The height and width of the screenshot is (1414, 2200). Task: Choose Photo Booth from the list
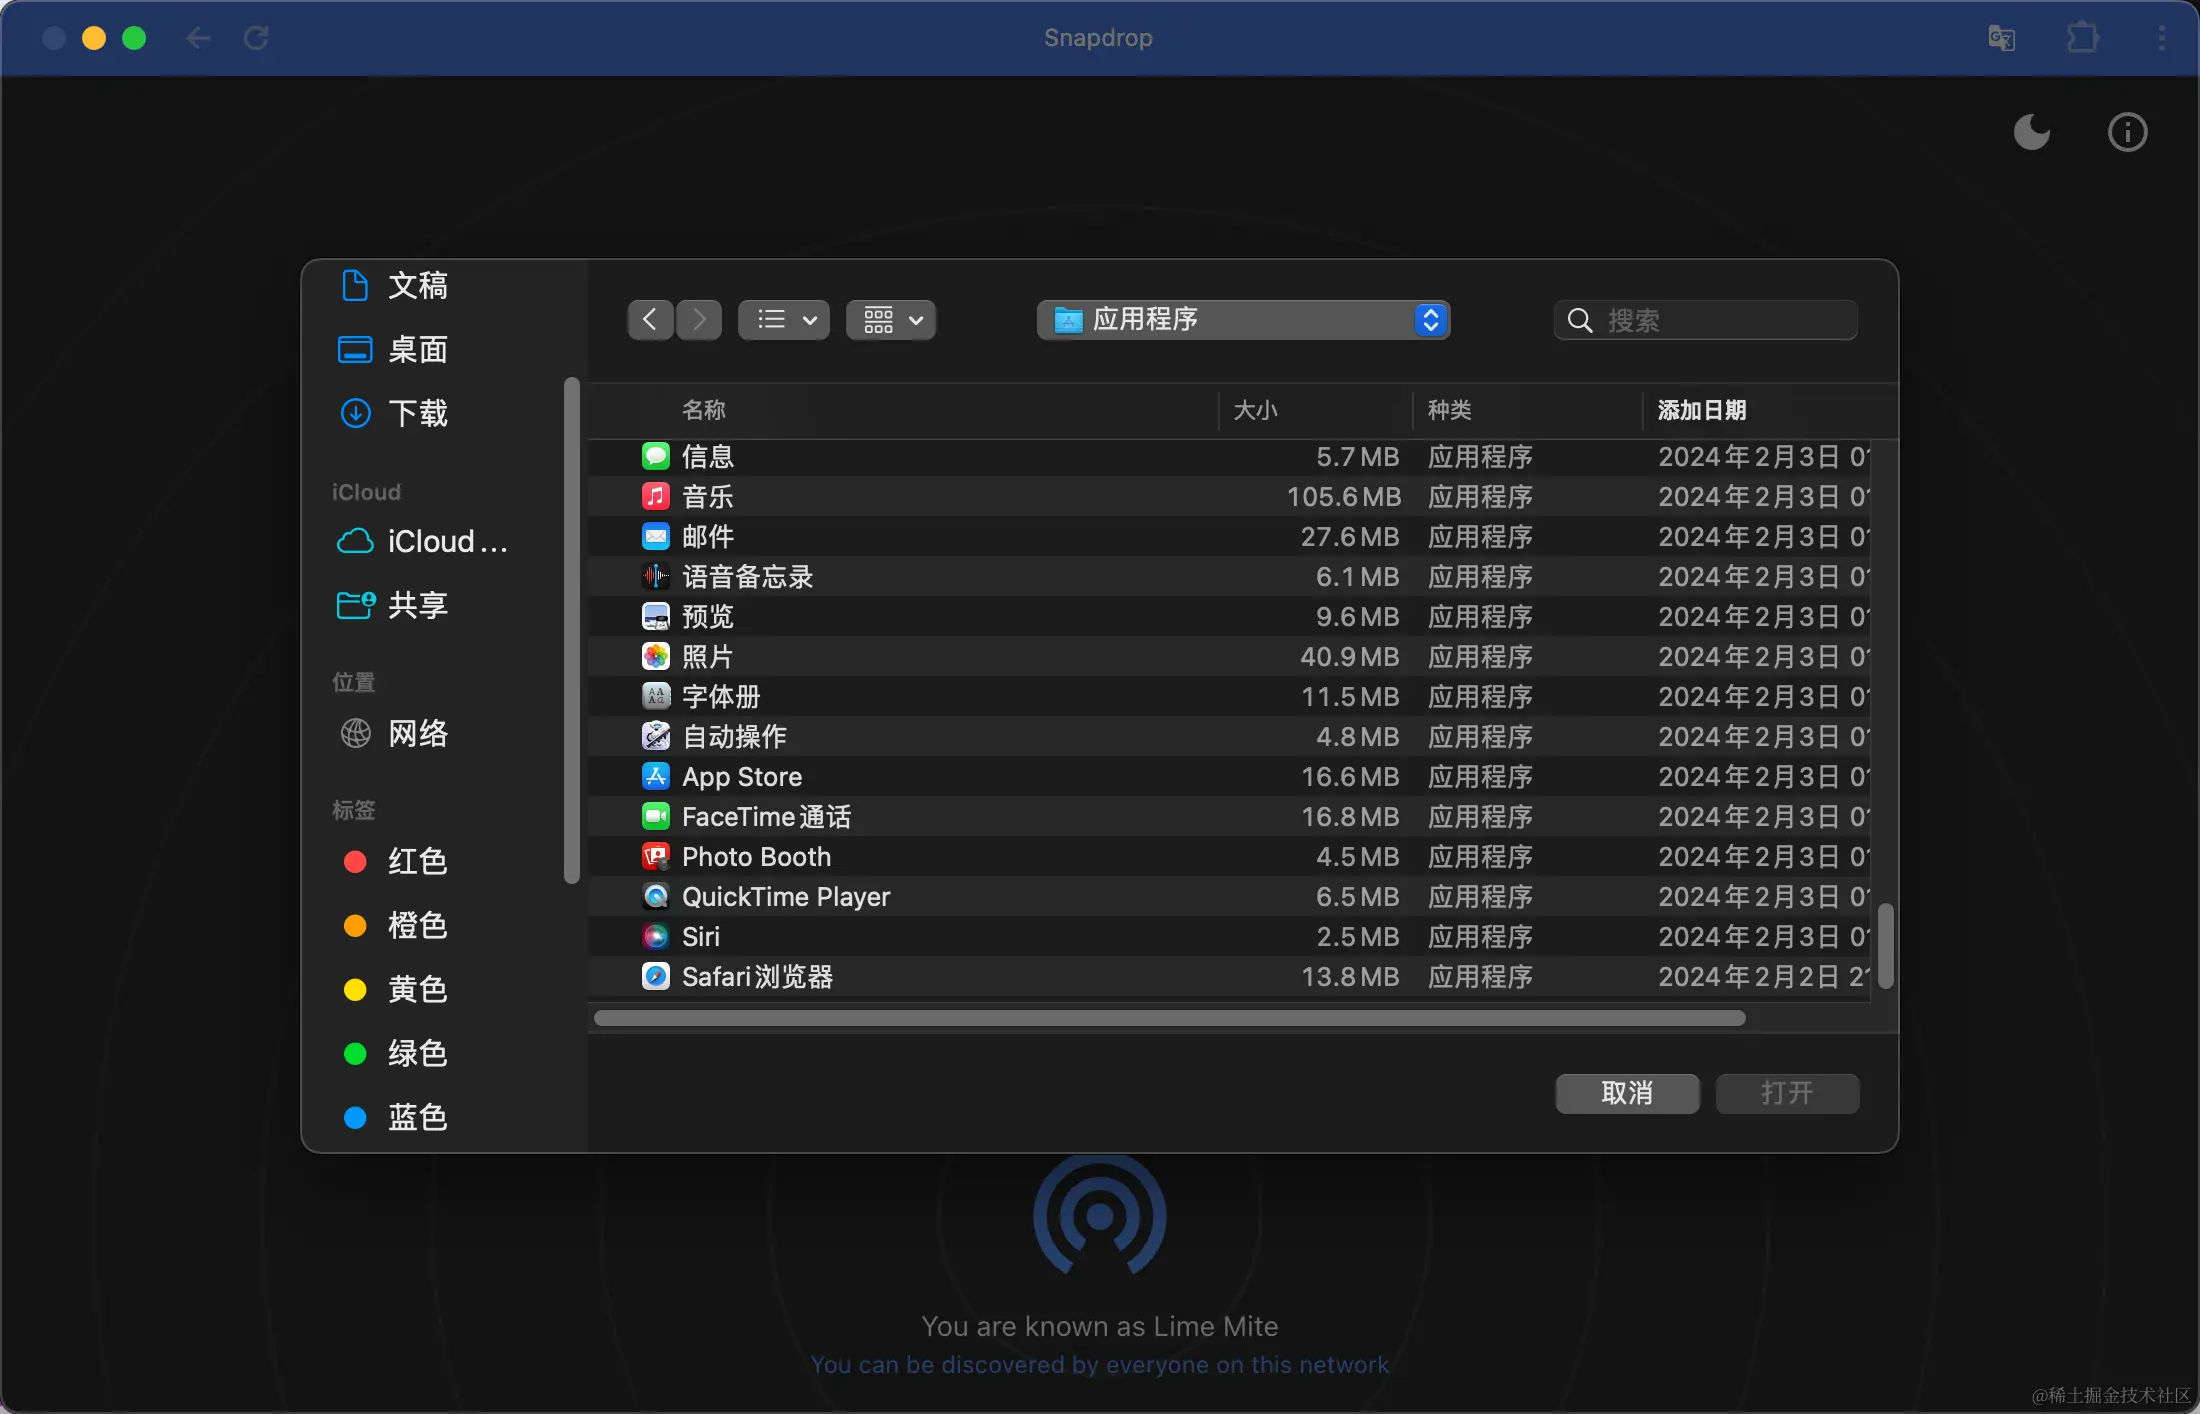(756, 857)
